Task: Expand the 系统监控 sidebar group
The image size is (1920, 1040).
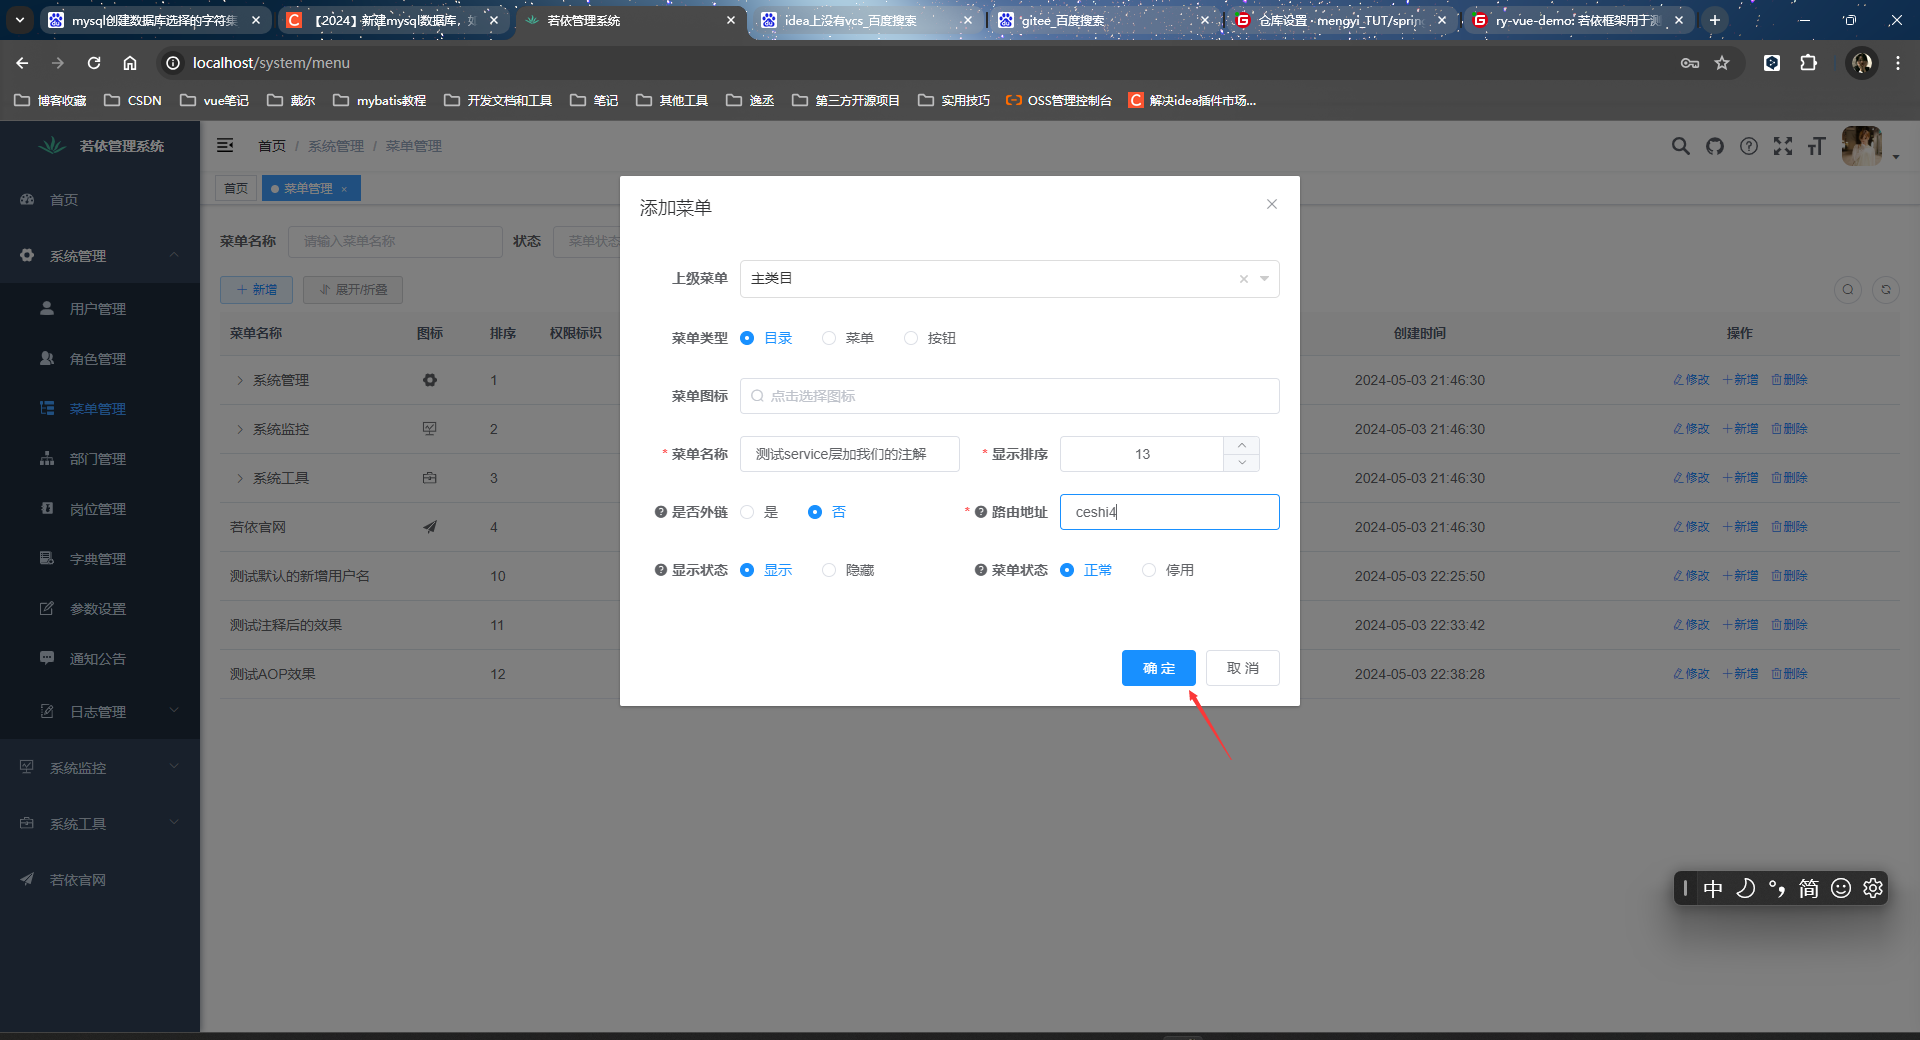Action: click(x=100, y=768)
